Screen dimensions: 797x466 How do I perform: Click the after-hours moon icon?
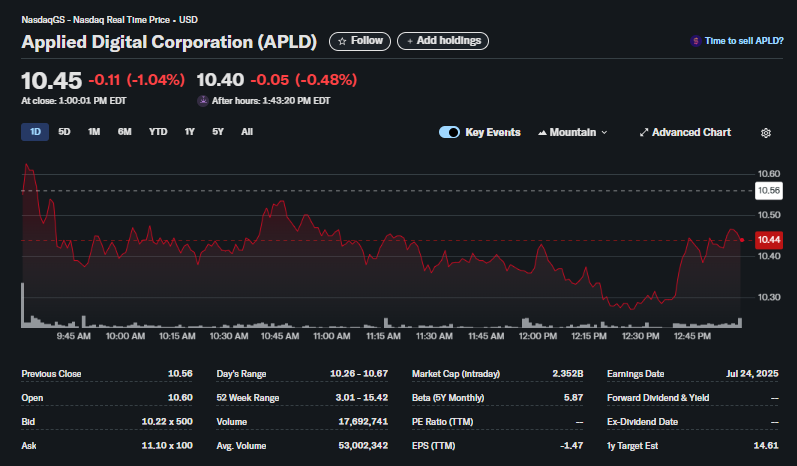tap(203, 101)
